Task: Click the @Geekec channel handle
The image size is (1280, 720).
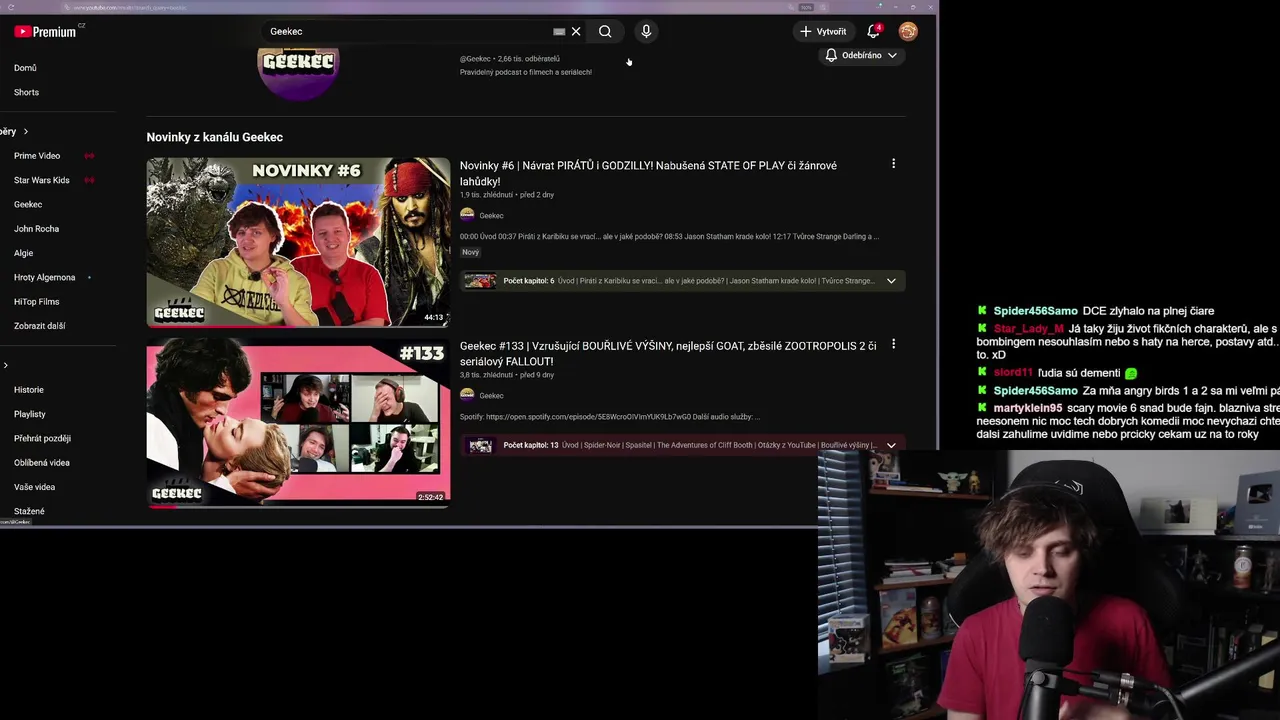Action: point(475,59)
